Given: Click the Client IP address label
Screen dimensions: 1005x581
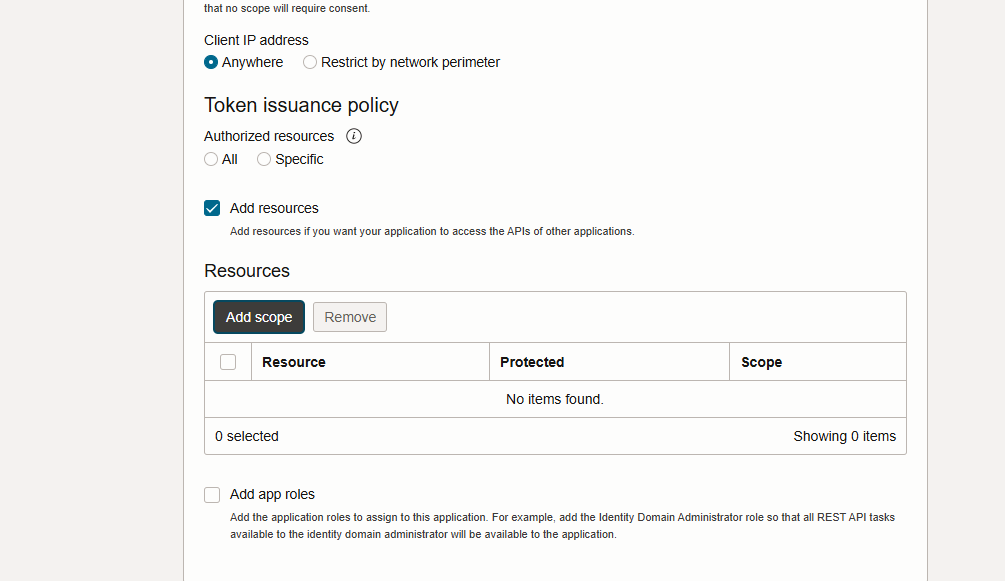Looking at the screenshot, I should (x=256, y=40).
